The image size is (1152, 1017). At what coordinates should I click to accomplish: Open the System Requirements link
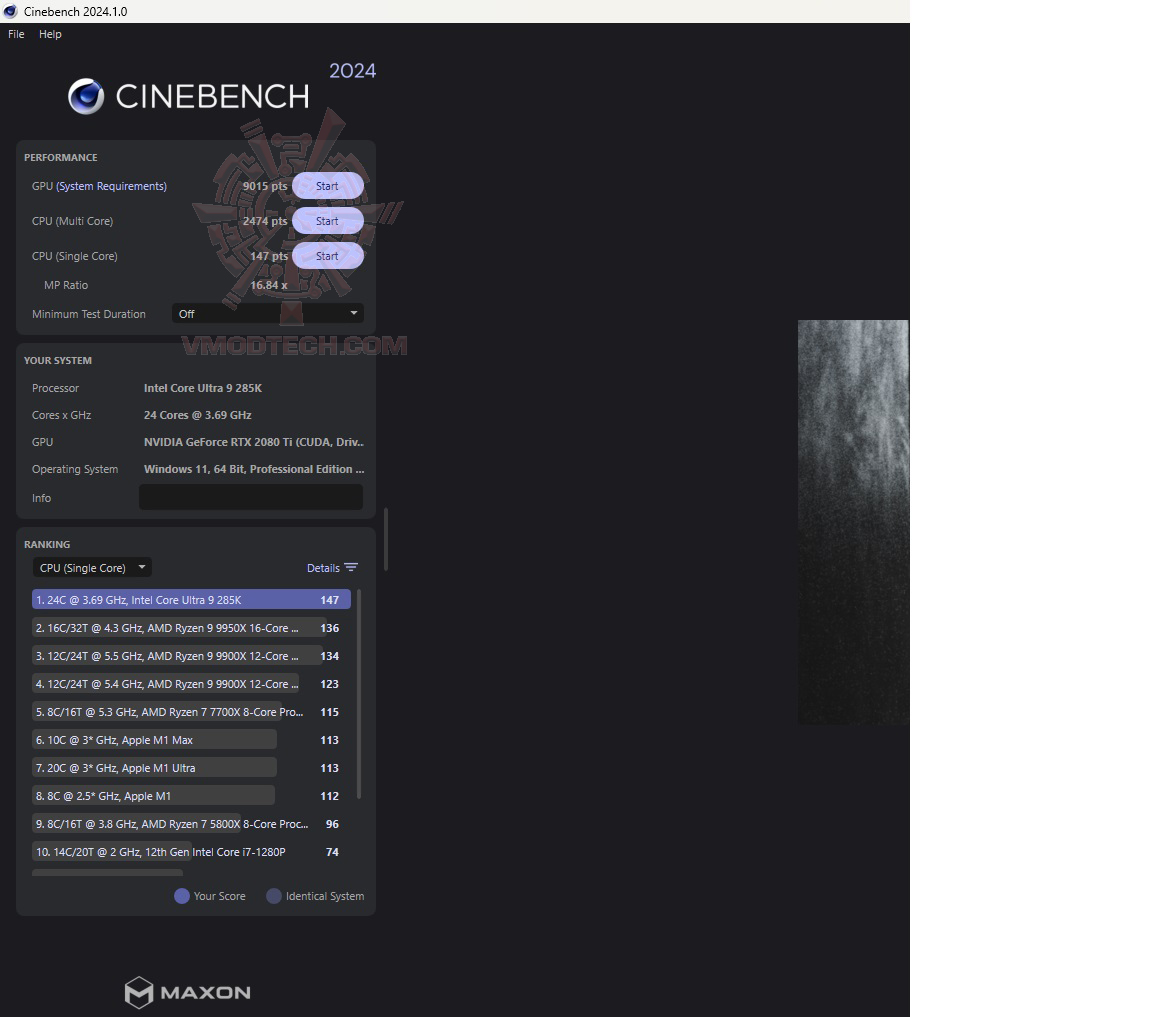point(112,186)
